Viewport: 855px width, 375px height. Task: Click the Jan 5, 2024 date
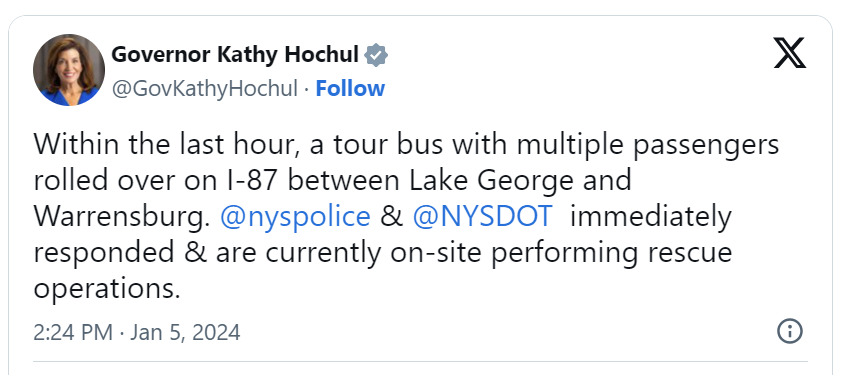pos(185,332)
